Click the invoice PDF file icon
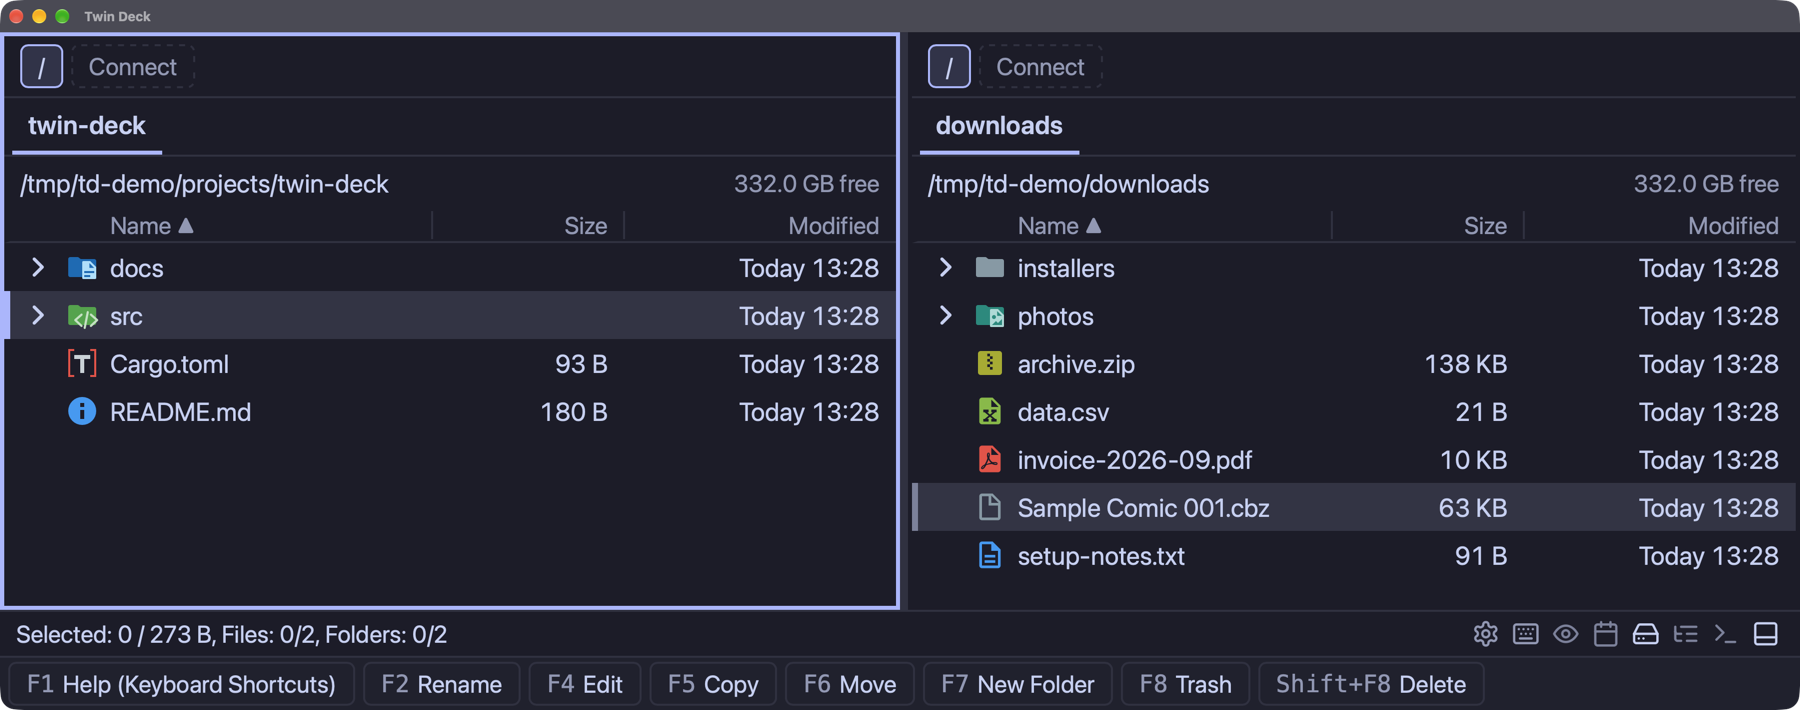This screenshot has width=1800, height=710. coord(989,459)
